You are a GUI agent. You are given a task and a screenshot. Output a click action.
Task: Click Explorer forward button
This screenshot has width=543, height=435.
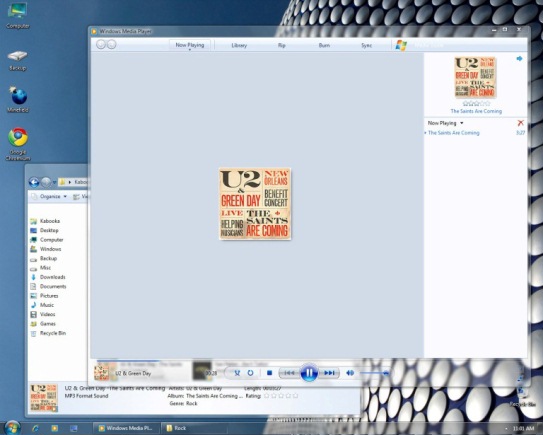pos(46,182)
